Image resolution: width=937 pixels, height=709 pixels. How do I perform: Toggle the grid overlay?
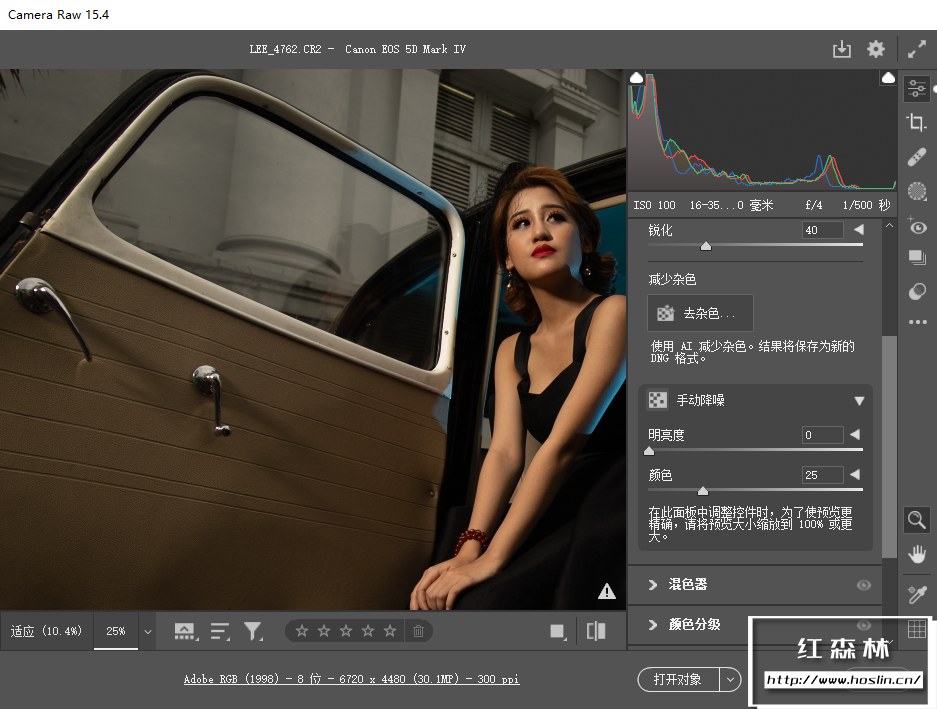916,629
